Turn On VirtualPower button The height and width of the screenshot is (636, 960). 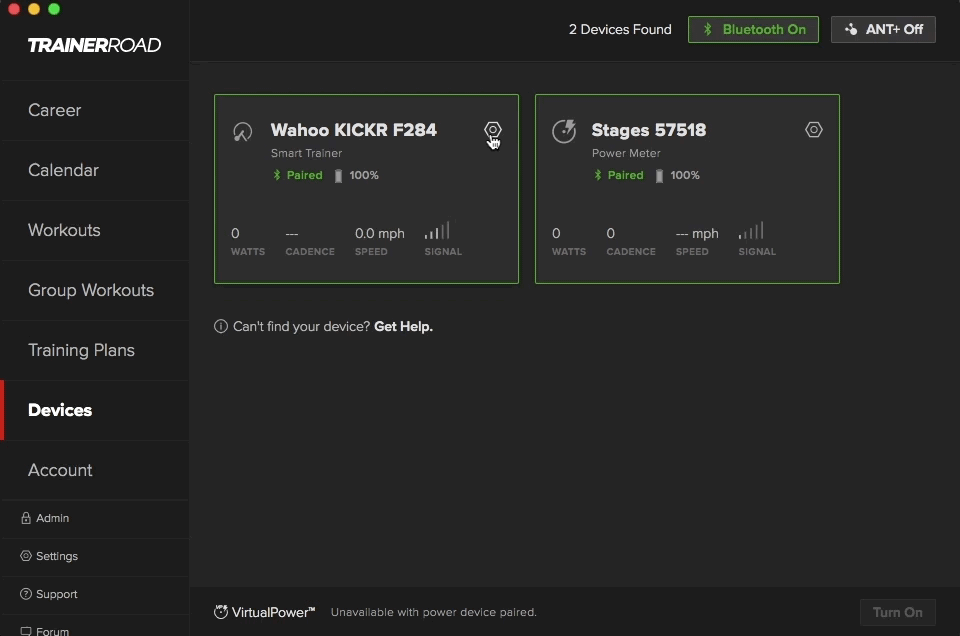898,612
